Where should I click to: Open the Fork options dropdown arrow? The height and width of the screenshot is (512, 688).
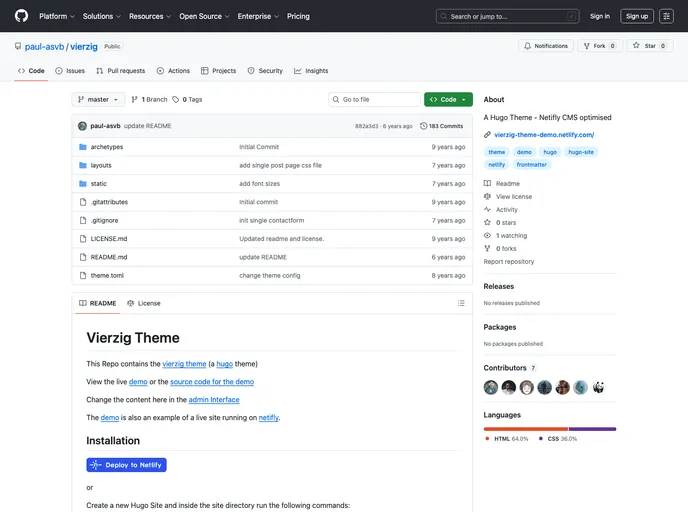pos(626,46)
